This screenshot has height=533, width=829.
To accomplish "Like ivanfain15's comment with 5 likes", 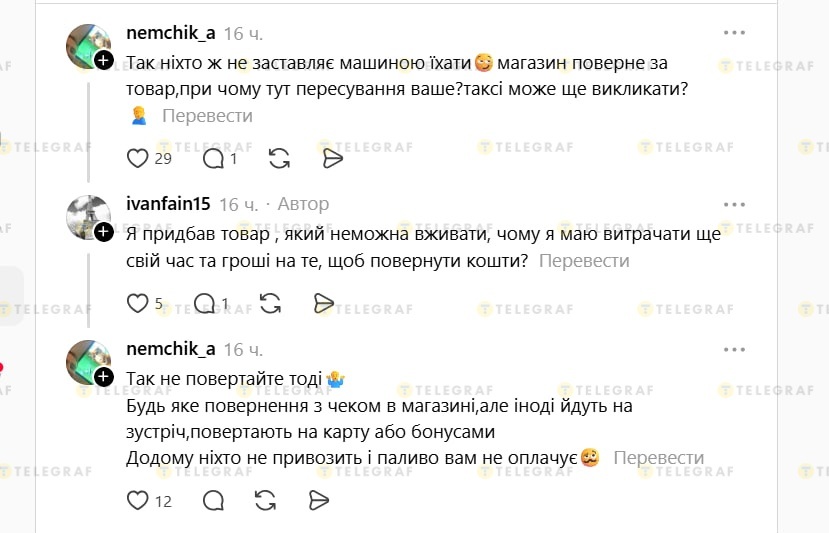I will point(138,303).
